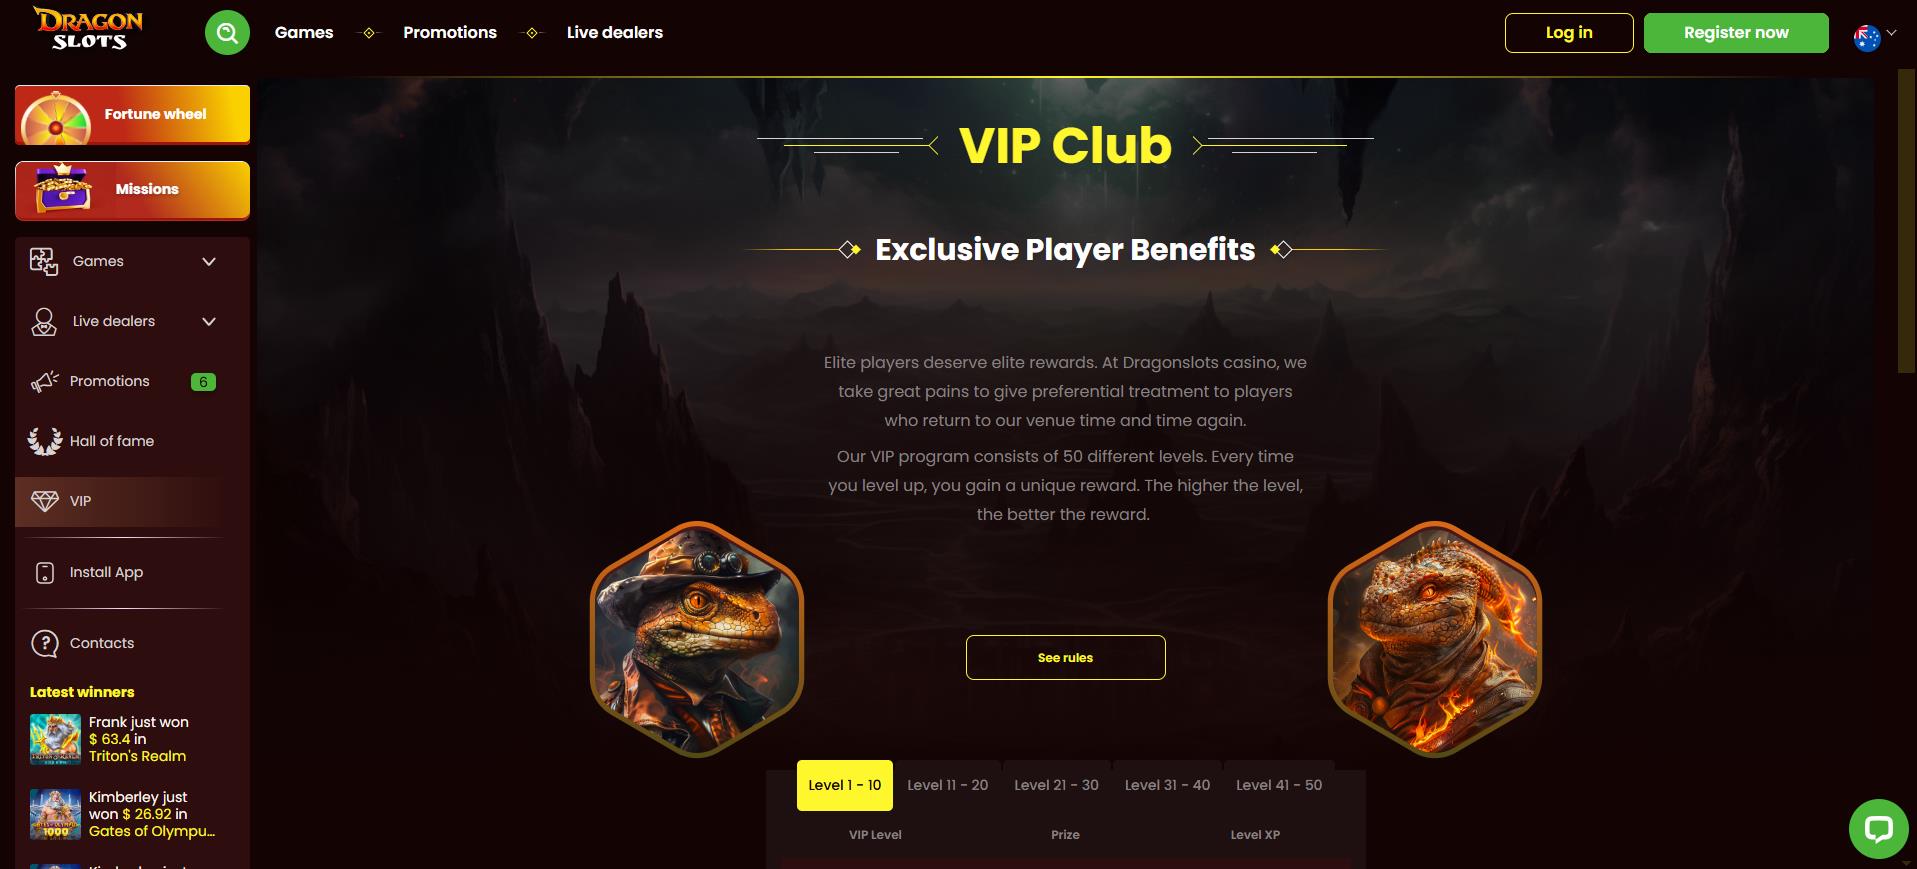This screenshot has width=1917, height=869.
Task: Select the Level 11 - 20 tab
Action: [947, 785]
